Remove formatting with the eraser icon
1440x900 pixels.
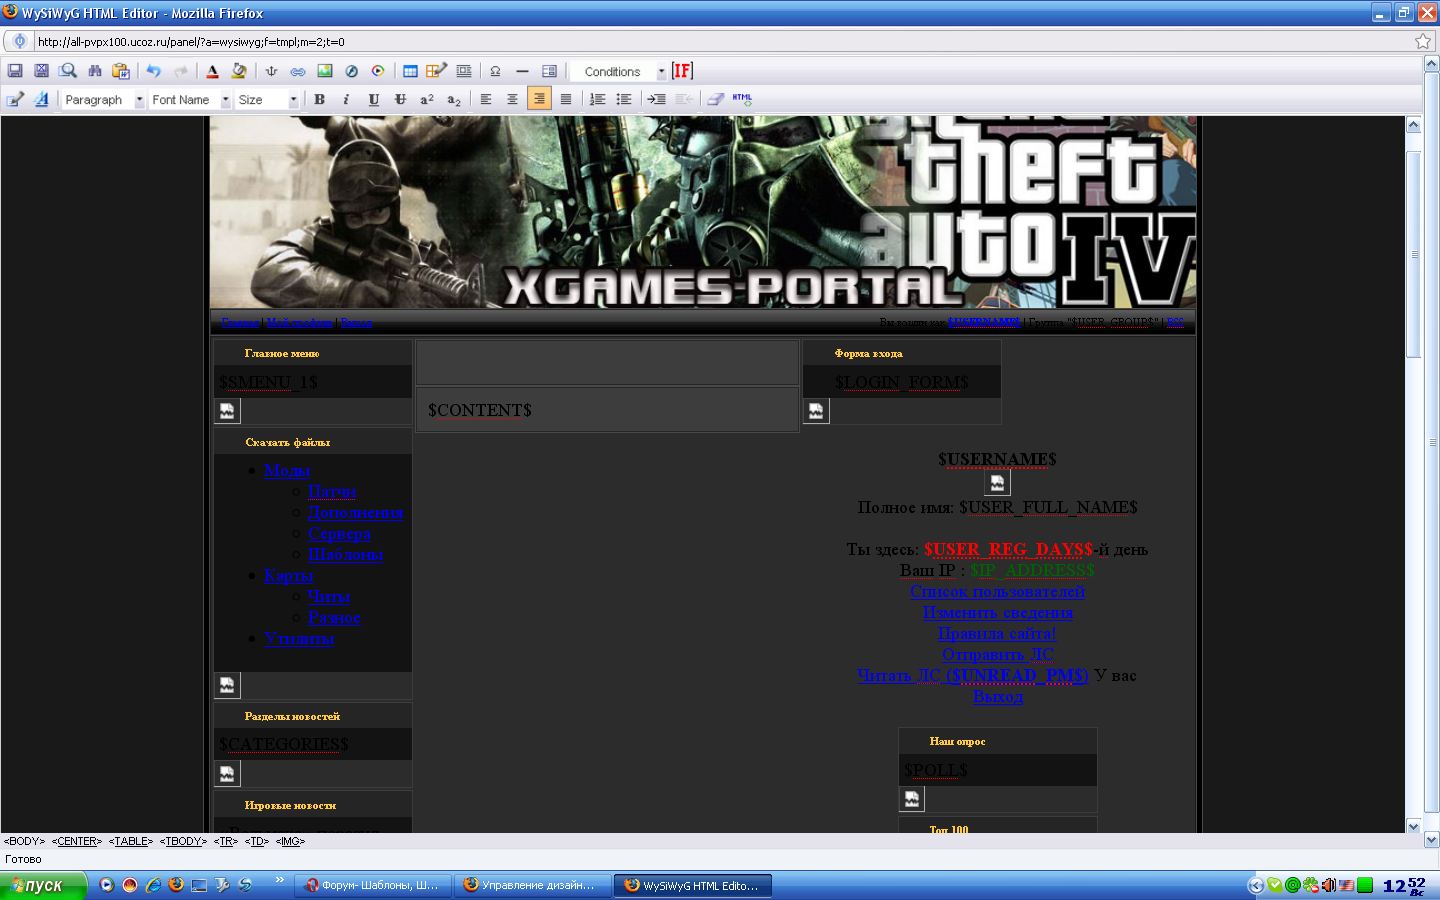click(715, 99)
